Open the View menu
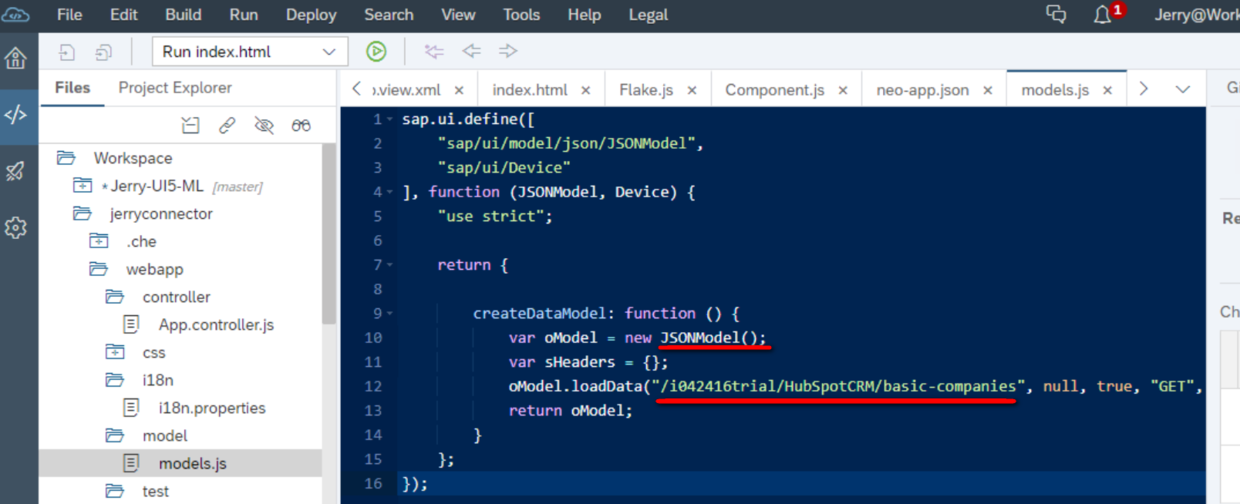This screenshot has width=1240, height=504. tap(458, 15)
